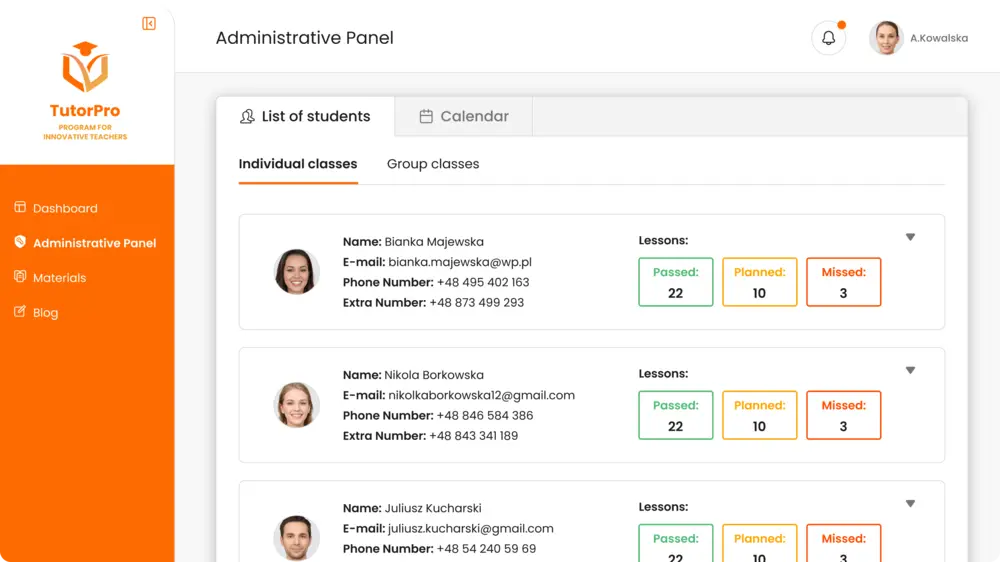The height and width of the screenshot is (562, 1000).
Task: Select Group classes sub-tab
Action: (433, 164)
